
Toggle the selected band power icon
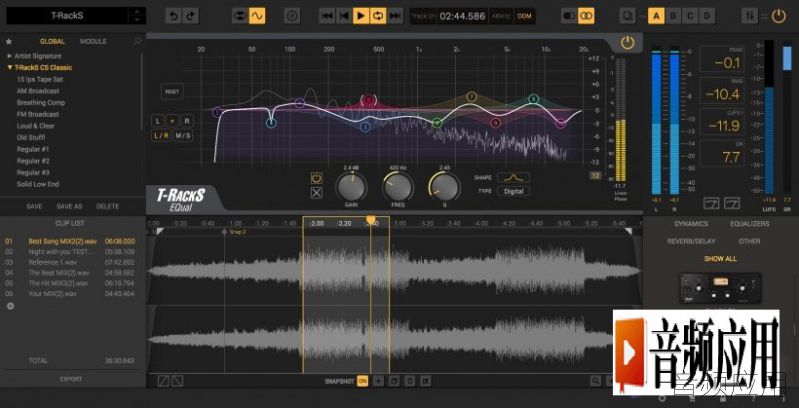[317, 178]
